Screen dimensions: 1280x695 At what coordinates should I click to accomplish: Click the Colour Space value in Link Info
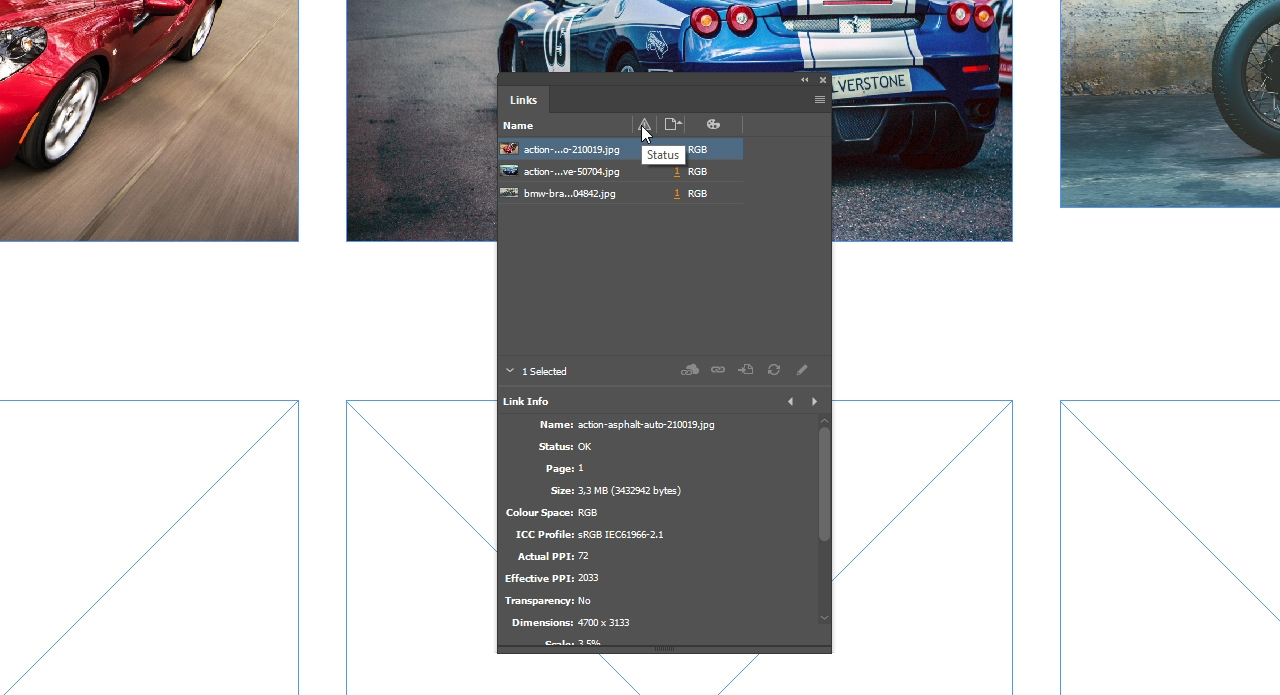(x=587, y=512)
